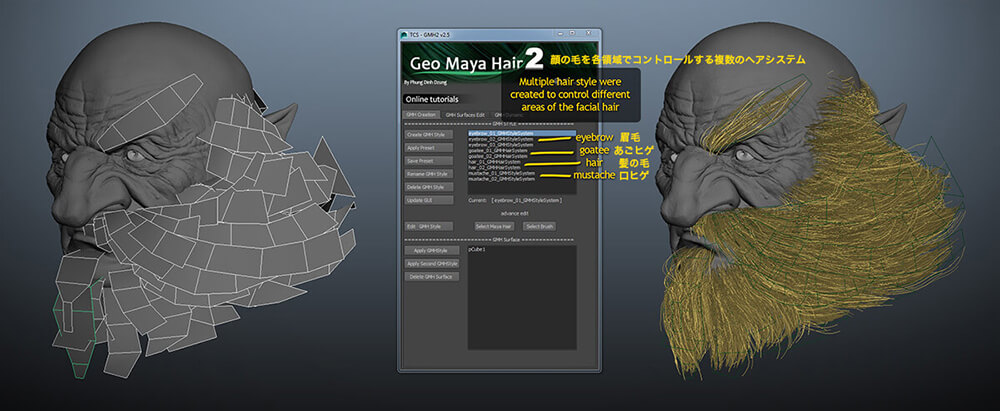The height and width of the screenshot is (411, 1000).
Task: Select goatee_02_GMHHairSystem in the style list
Action: [x=522, y=156]
